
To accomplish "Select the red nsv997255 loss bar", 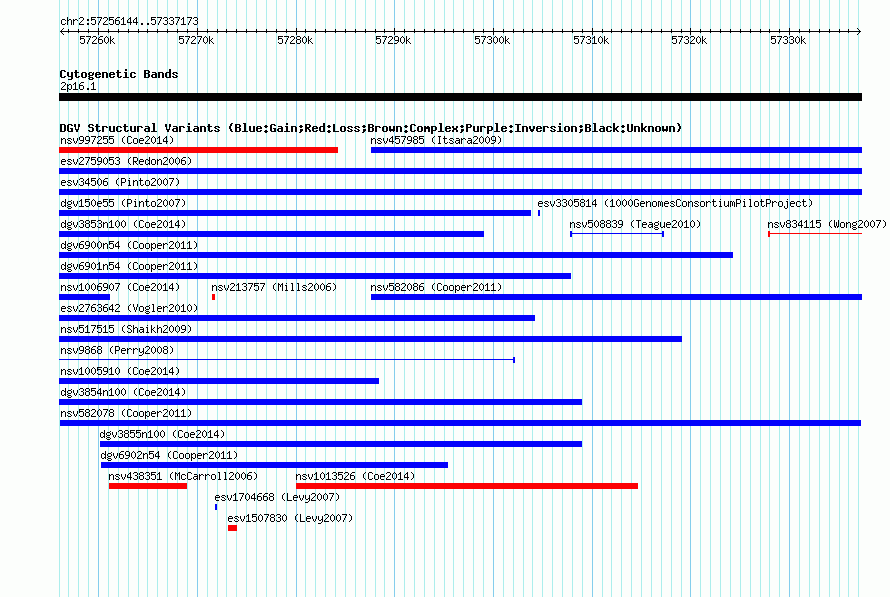I will click(x=199, y=150).
